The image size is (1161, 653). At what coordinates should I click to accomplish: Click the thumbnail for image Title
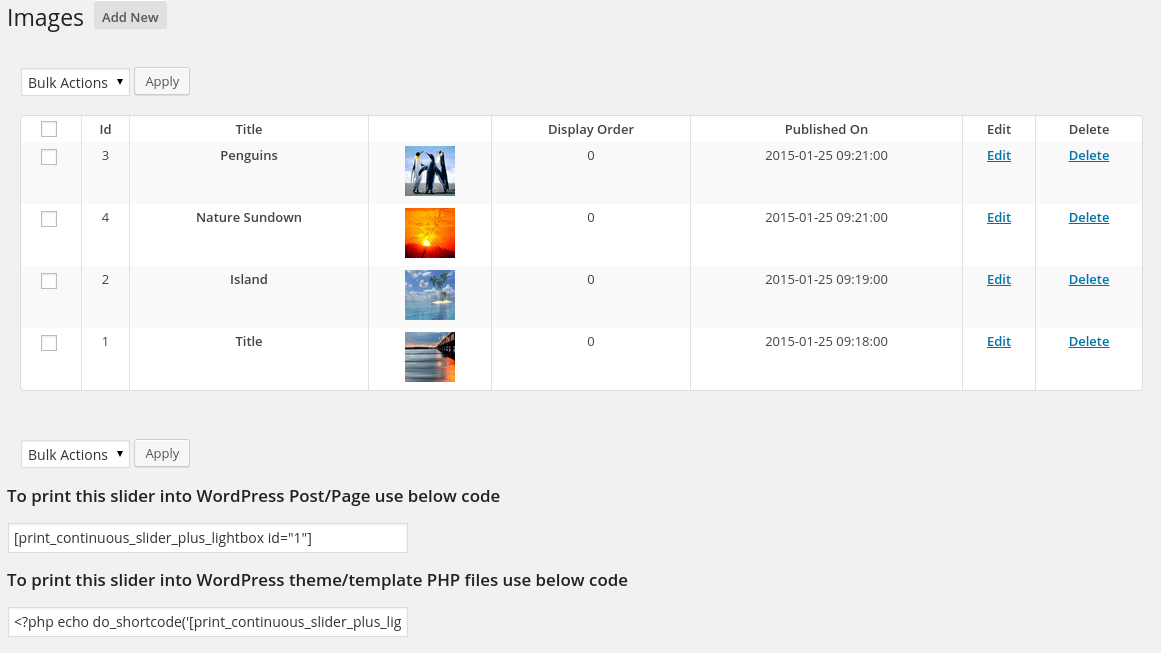[x=429, y=356]
